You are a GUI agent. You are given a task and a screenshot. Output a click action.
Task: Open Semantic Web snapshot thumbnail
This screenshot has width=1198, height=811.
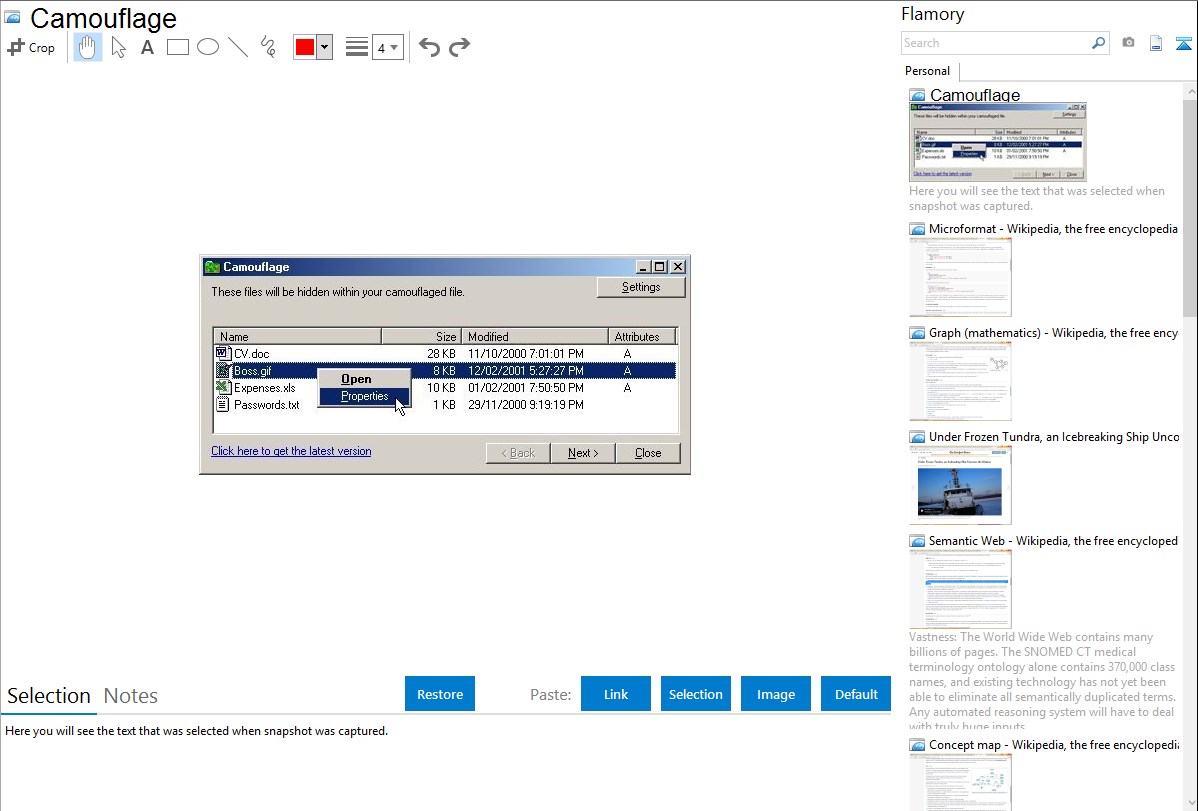[960, 589]
